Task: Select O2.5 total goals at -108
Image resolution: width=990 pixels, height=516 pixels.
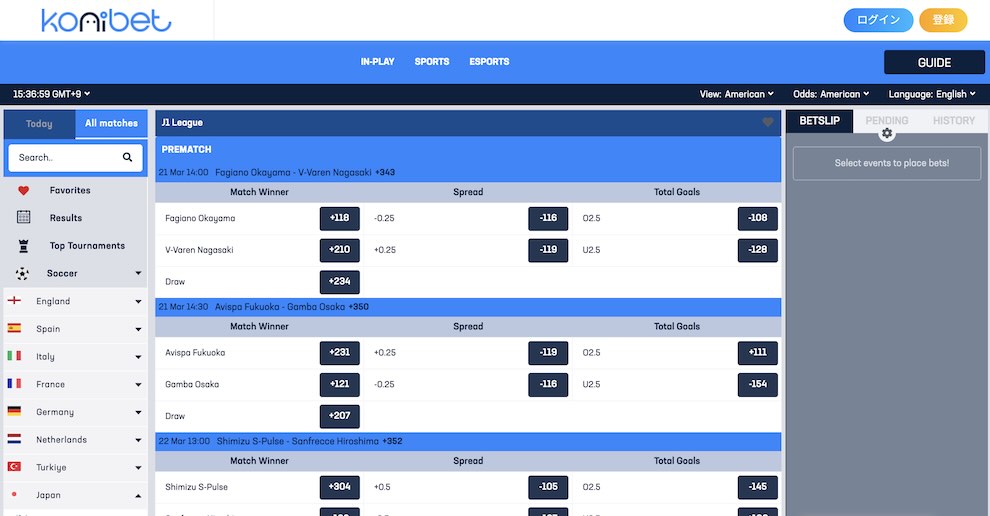Action: tap(758, 219)
